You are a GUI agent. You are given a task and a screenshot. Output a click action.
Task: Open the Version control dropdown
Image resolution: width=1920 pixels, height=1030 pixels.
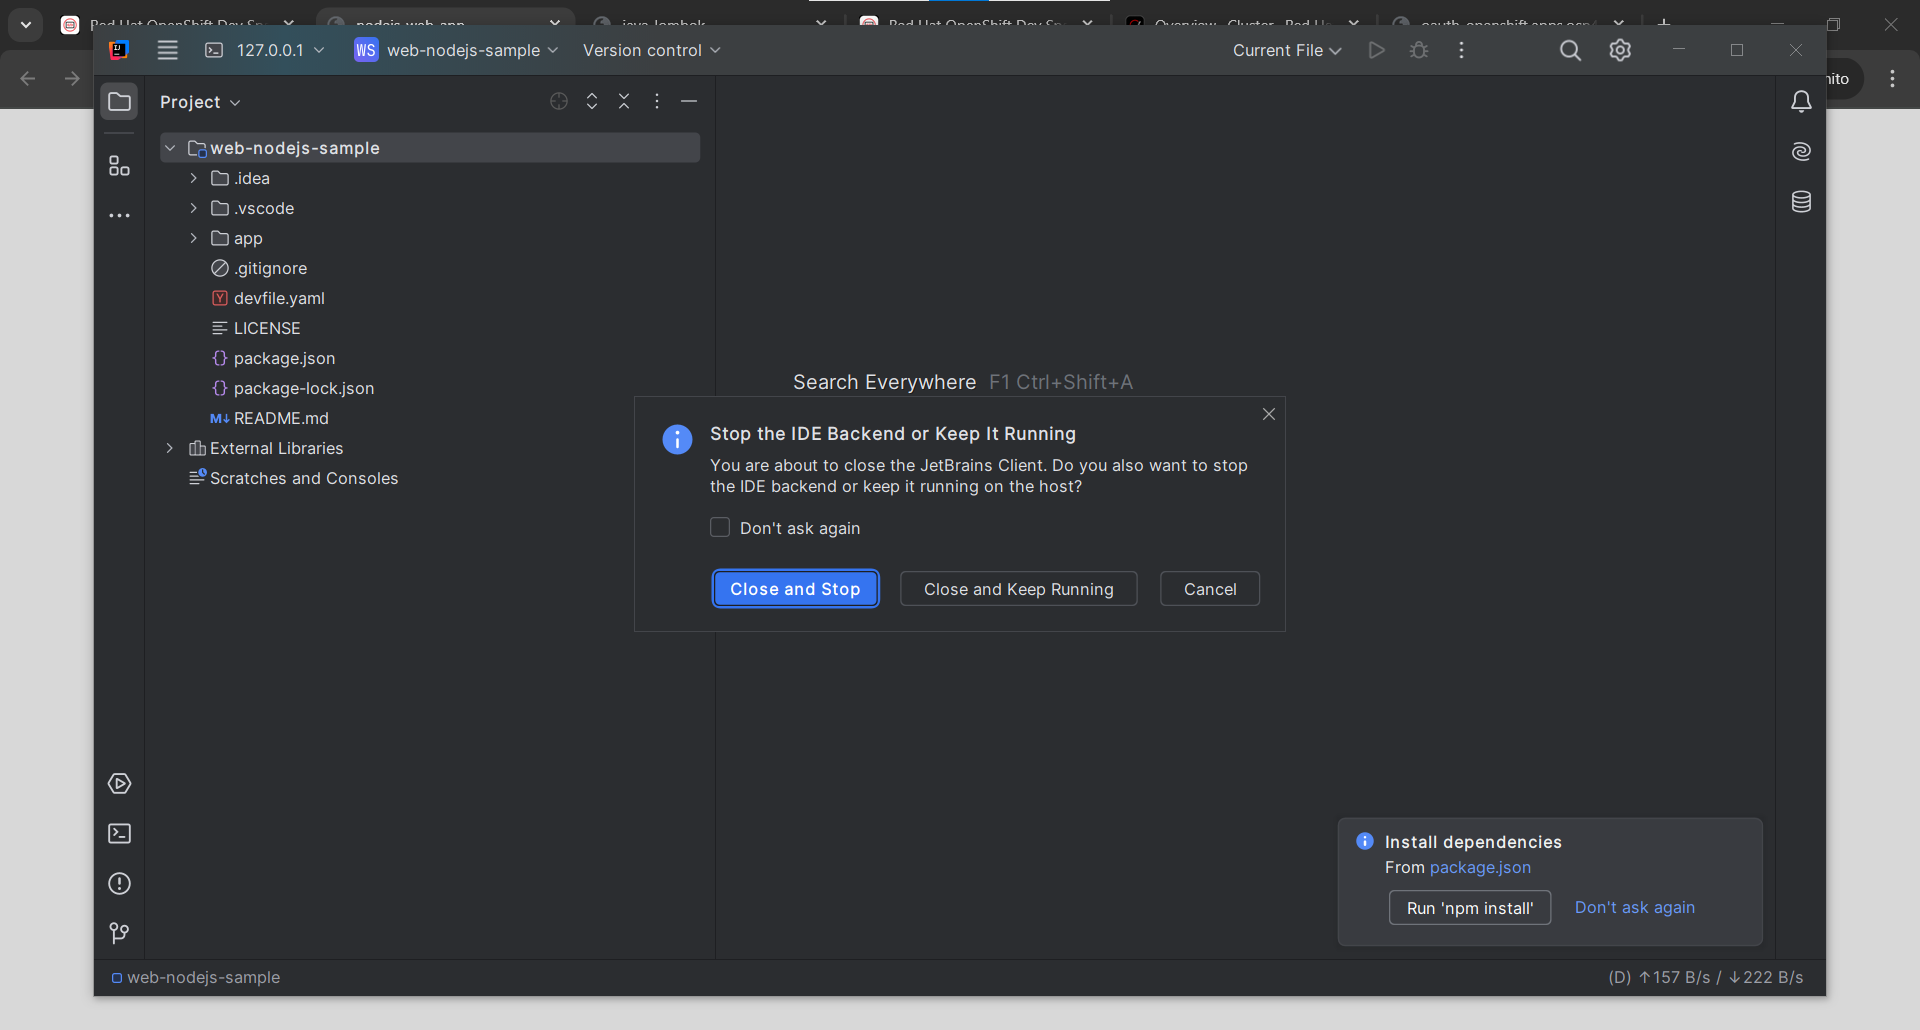[651, 50]
